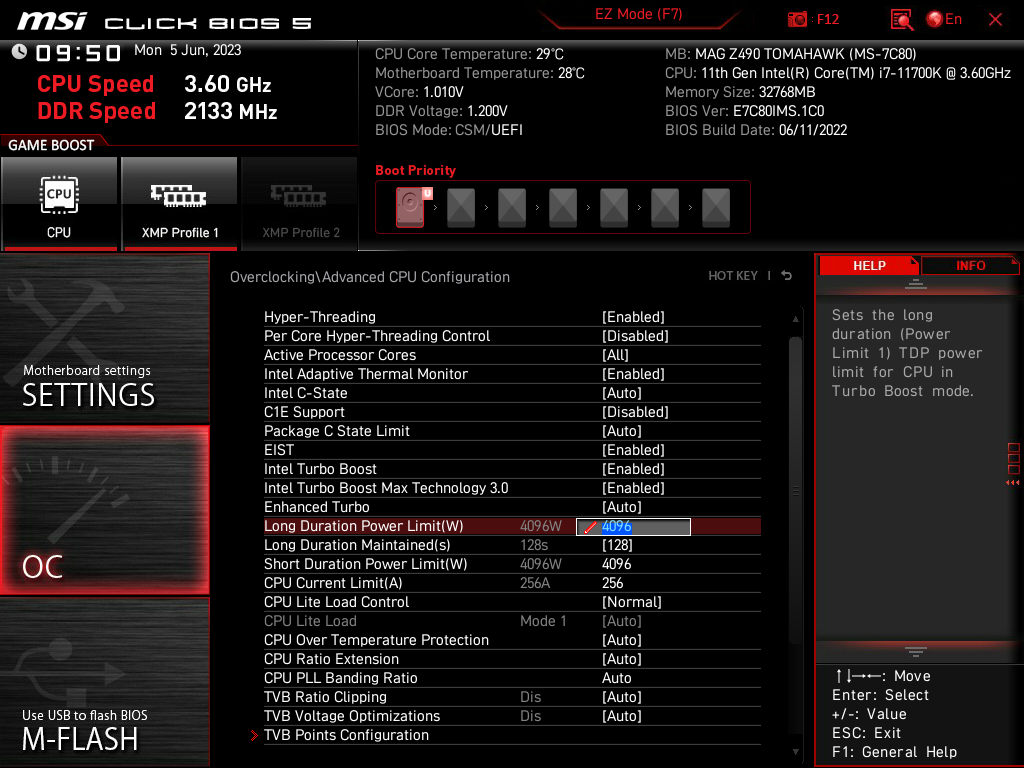Screen dimensions: 1024x768
Task: Click the settings list scrollbar thumb
Action: pyautogui.click(x=795, y=490)
